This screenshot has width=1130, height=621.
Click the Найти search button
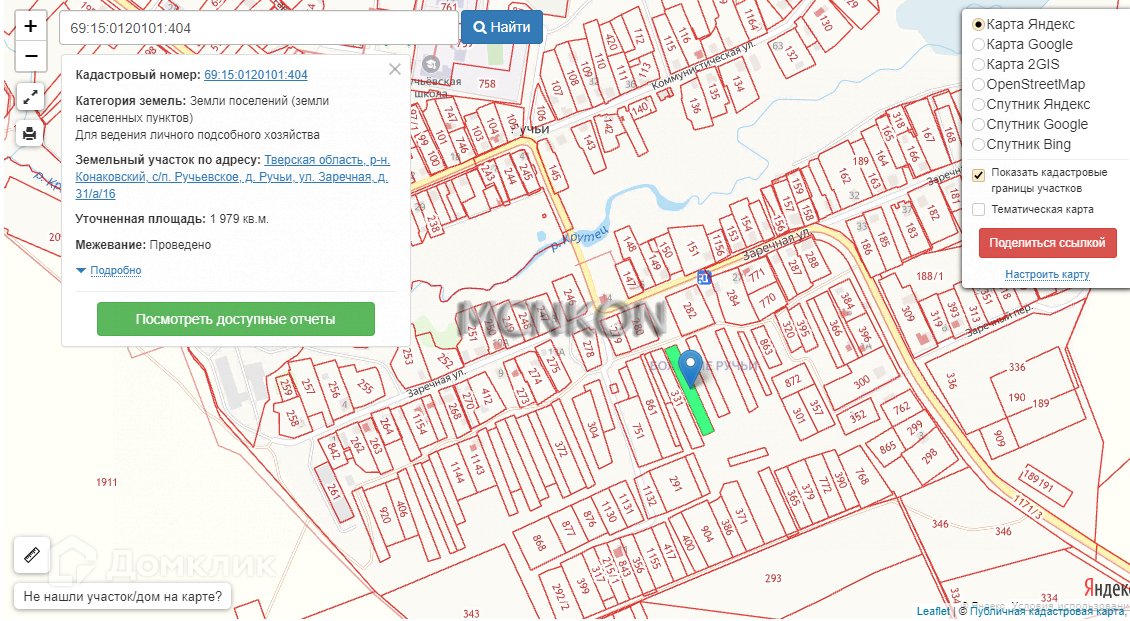coord(502,27)
